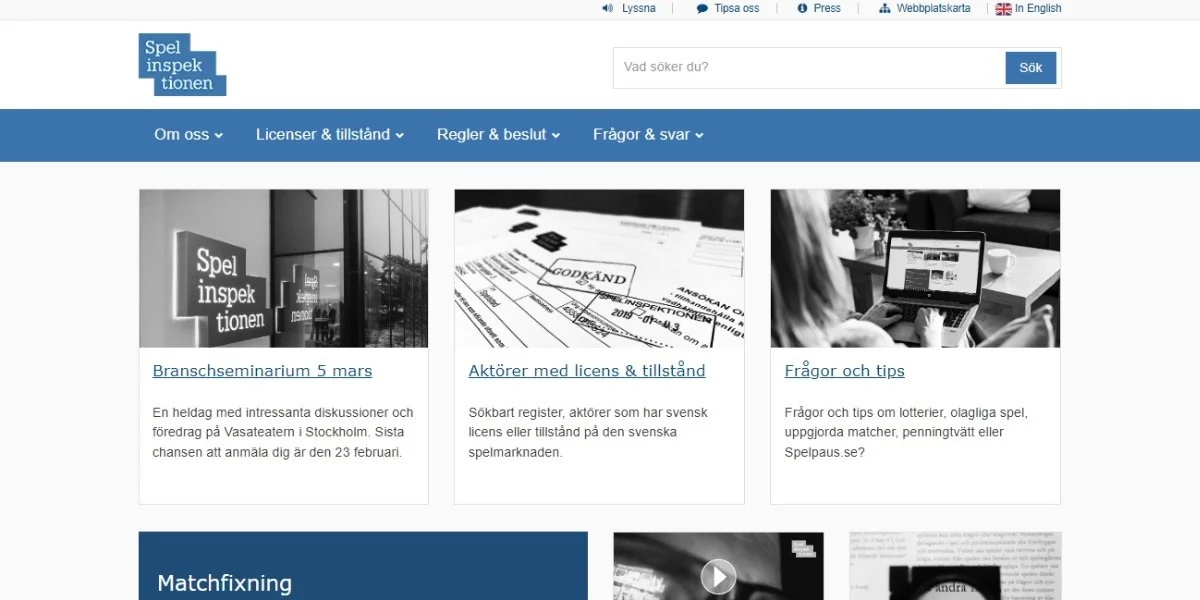
Task: Play the video thumbnail
Action: point(718,575)
